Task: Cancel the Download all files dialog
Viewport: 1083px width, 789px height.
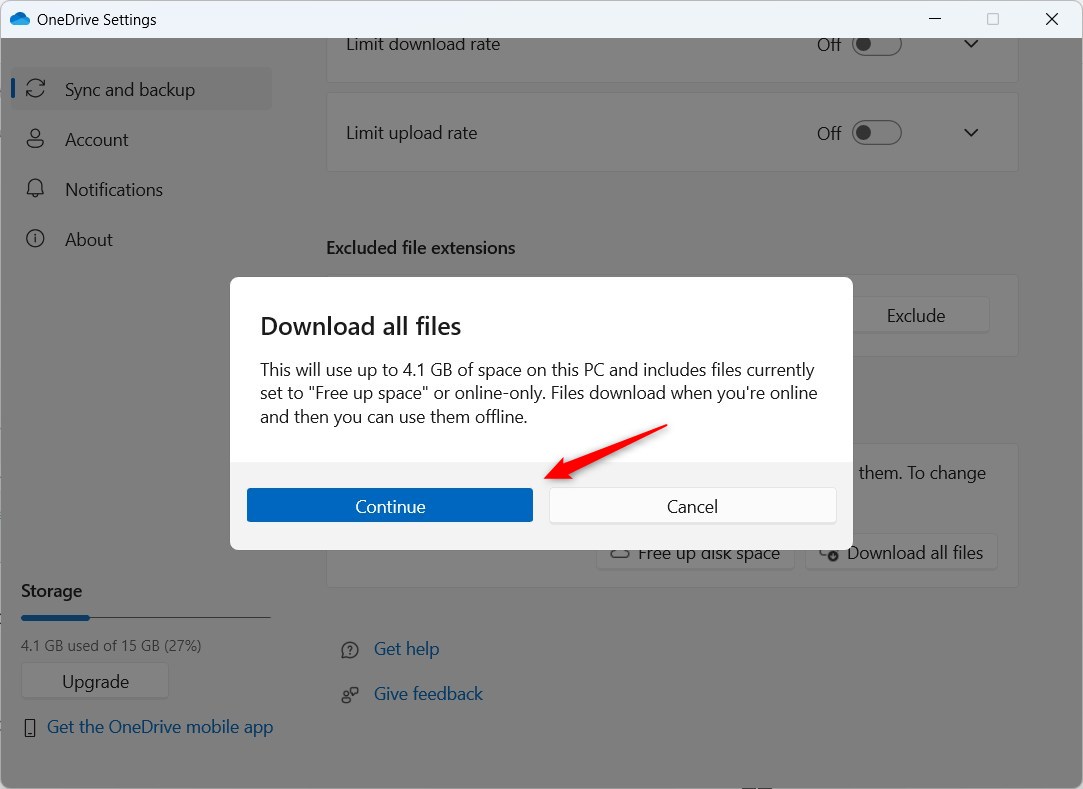Action: coord(692,505)
